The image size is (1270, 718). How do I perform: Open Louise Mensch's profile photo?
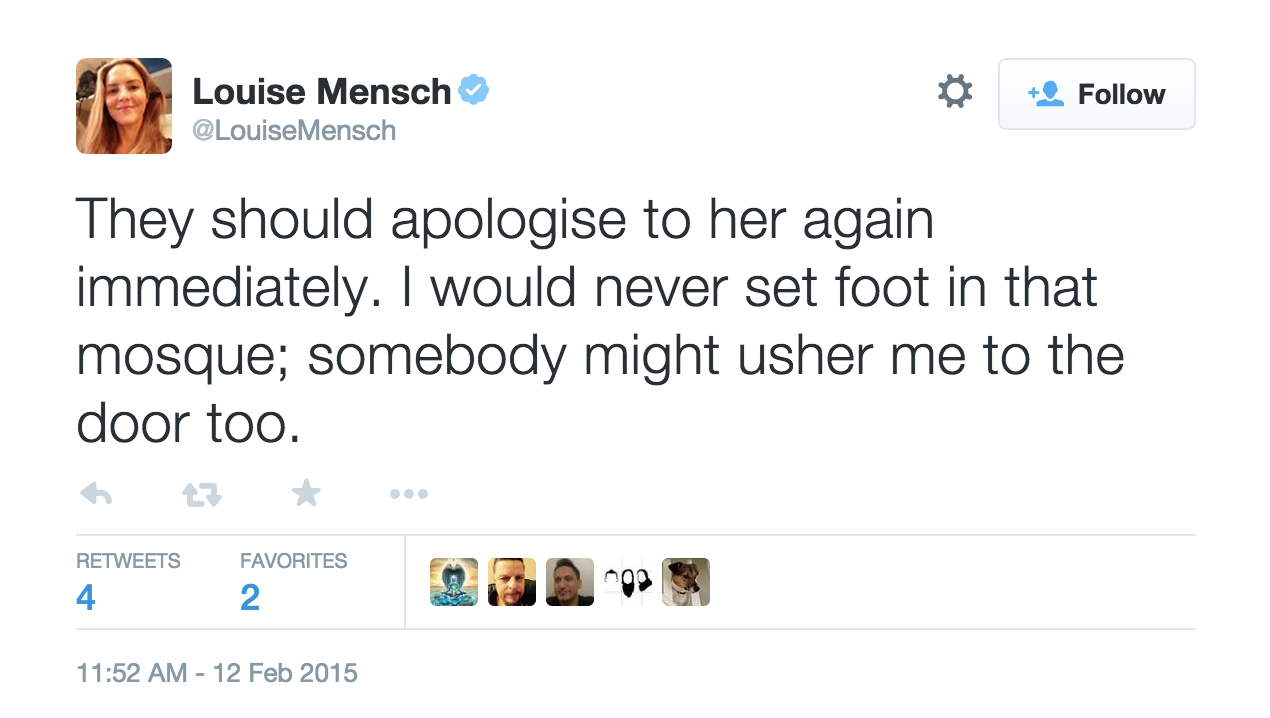124,106
